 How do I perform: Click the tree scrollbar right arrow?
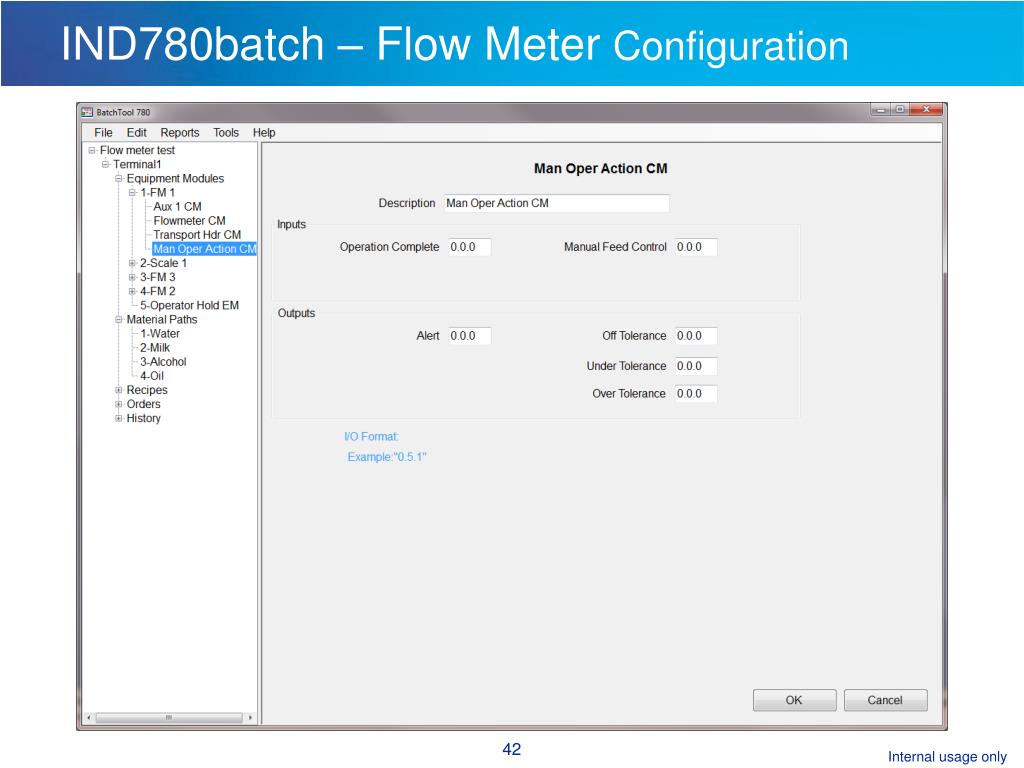(x=250, y=718)
